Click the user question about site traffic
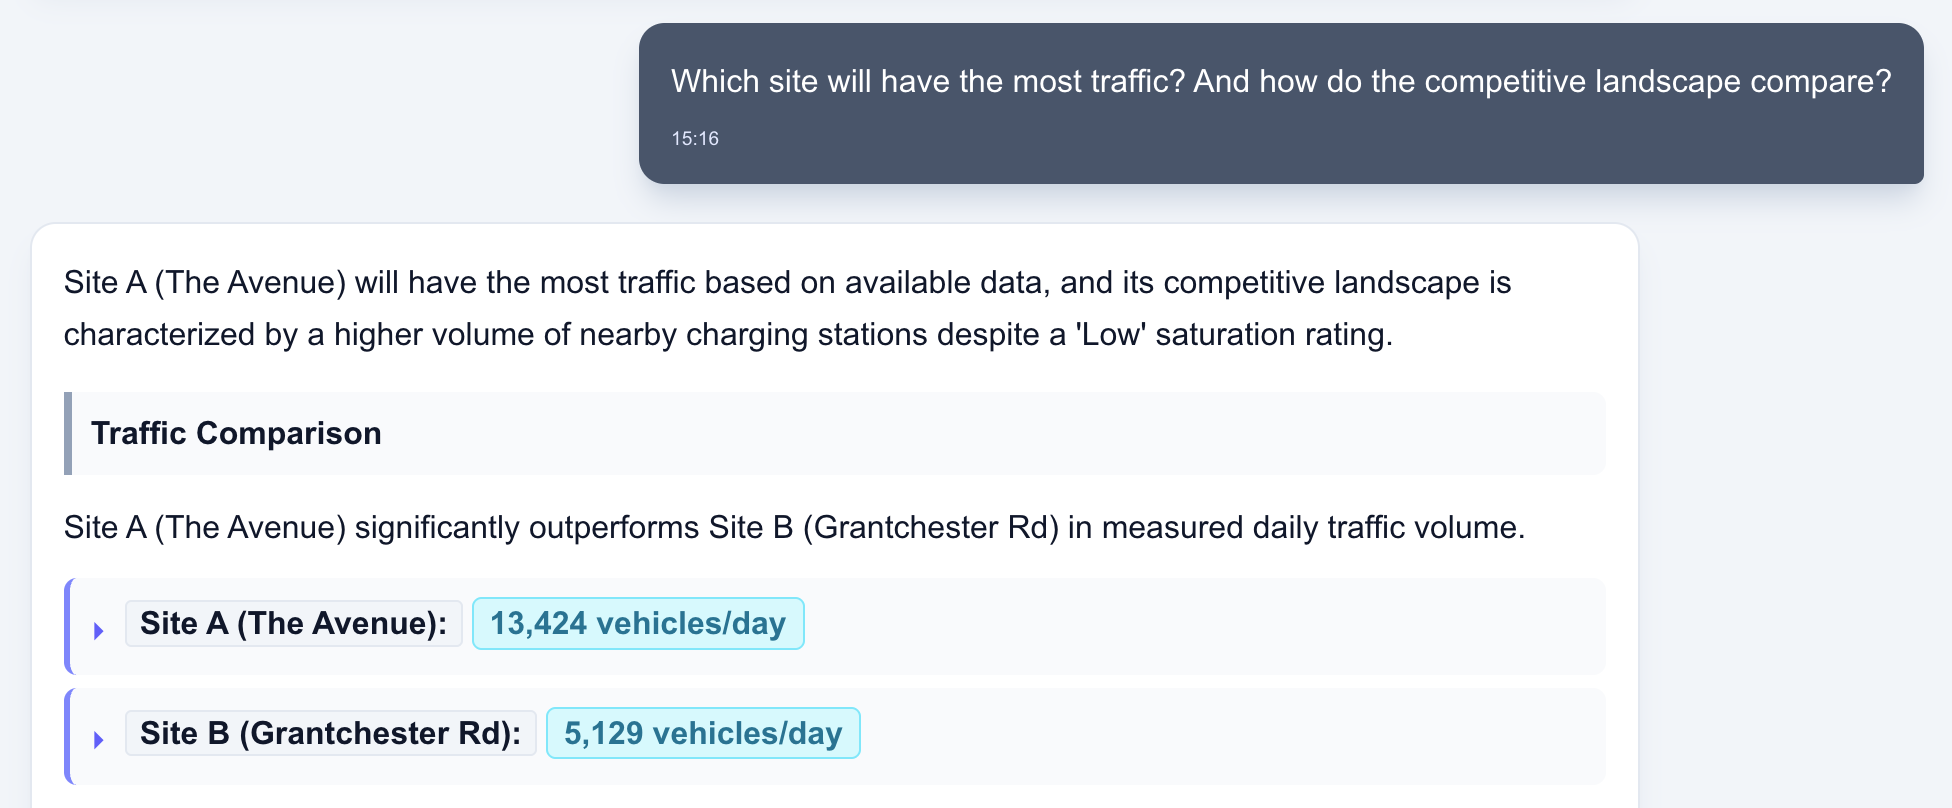 1280,81
